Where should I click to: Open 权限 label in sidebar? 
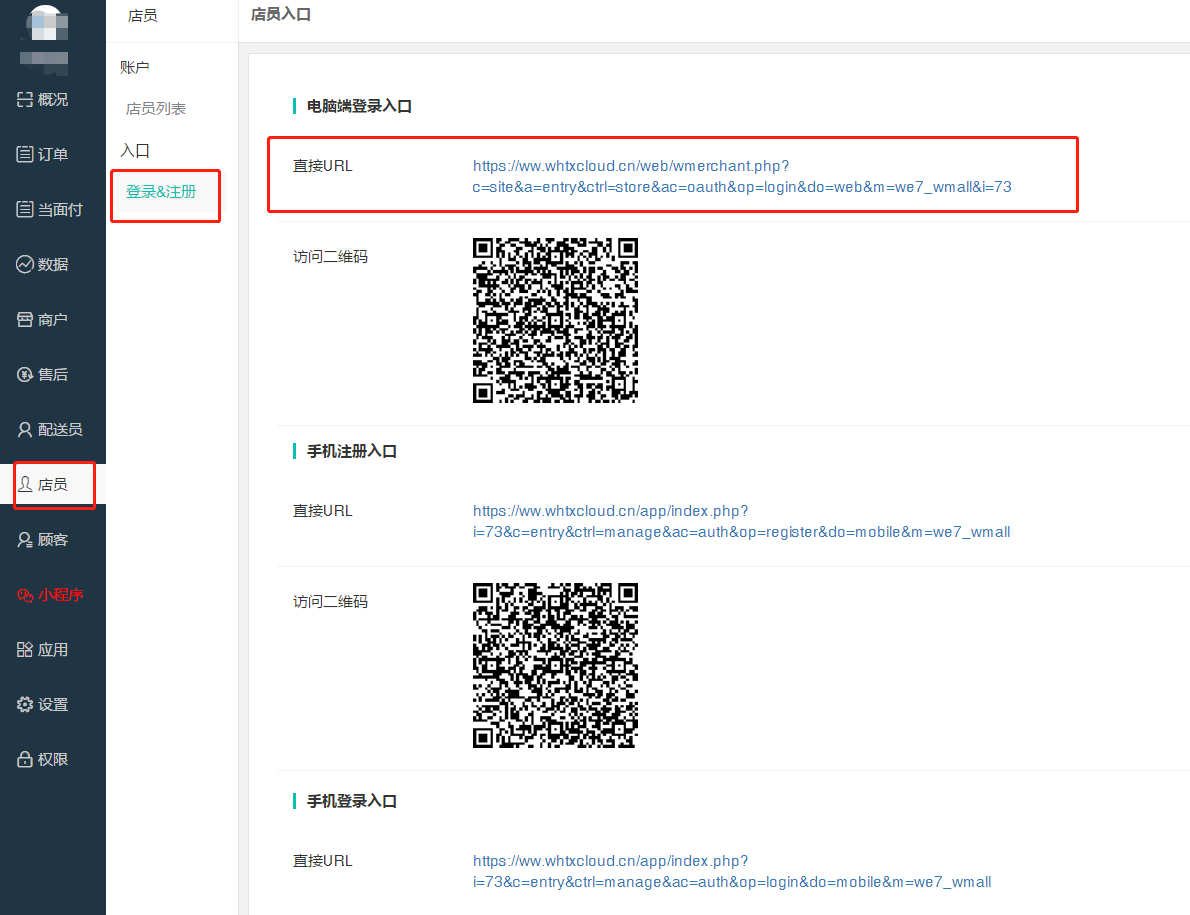(53, 759)
